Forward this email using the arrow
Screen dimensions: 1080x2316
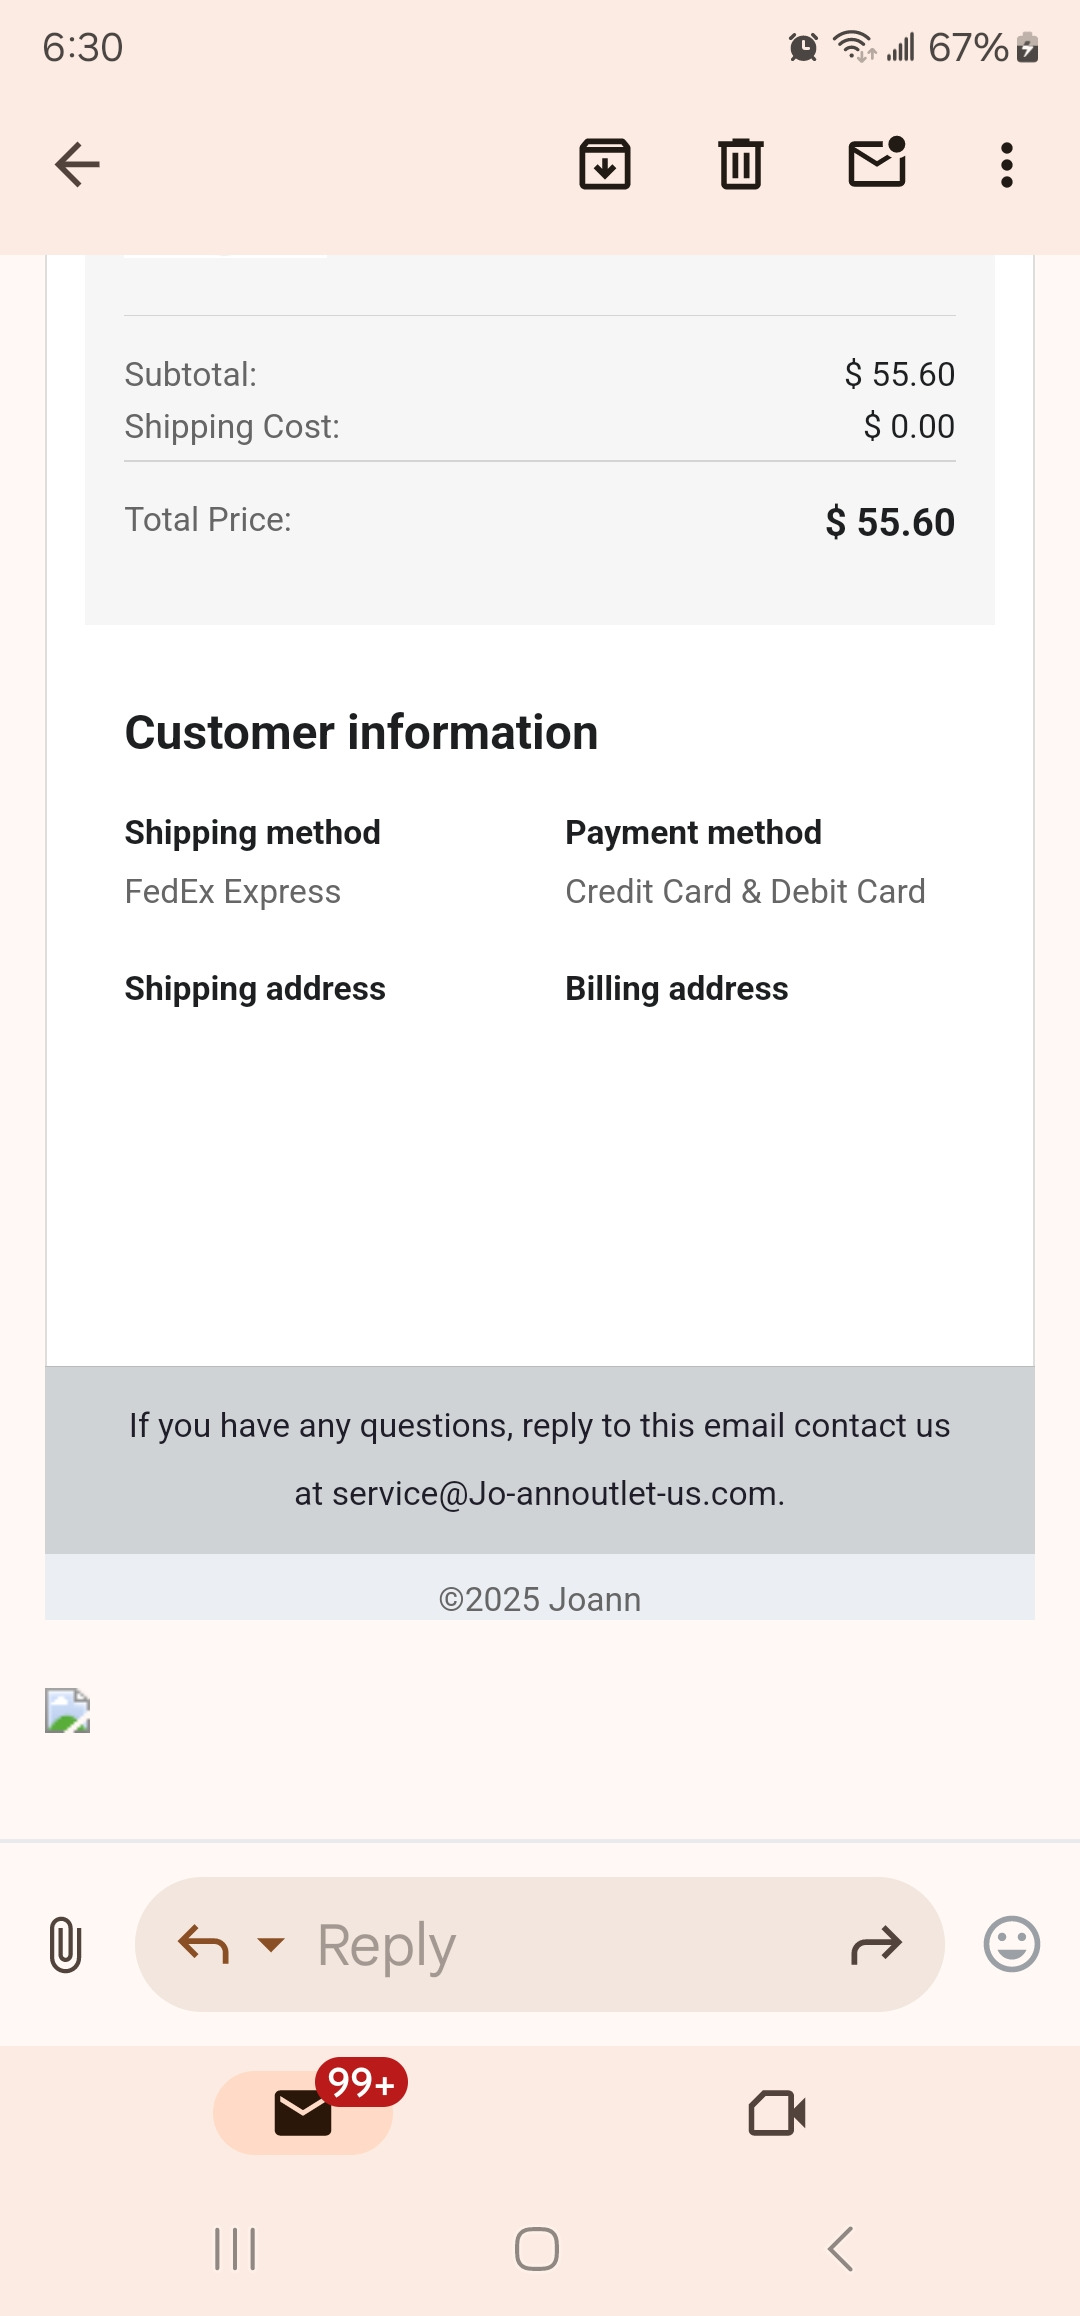click(876, 1945)
